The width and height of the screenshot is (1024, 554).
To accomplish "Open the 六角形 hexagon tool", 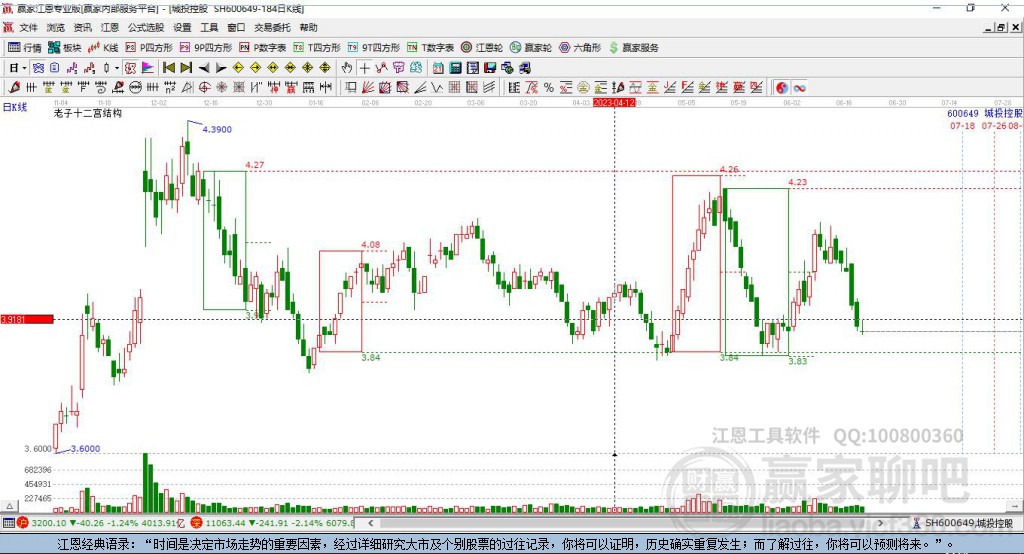I will point(580,48).
